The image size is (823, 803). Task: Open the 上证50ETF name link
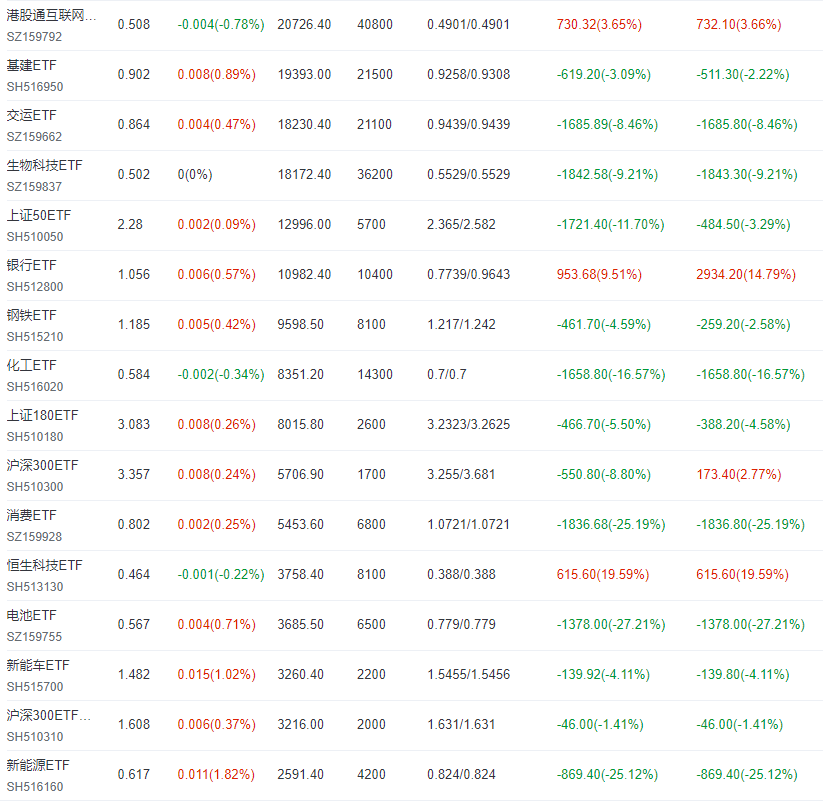click(x=39, y=215)
